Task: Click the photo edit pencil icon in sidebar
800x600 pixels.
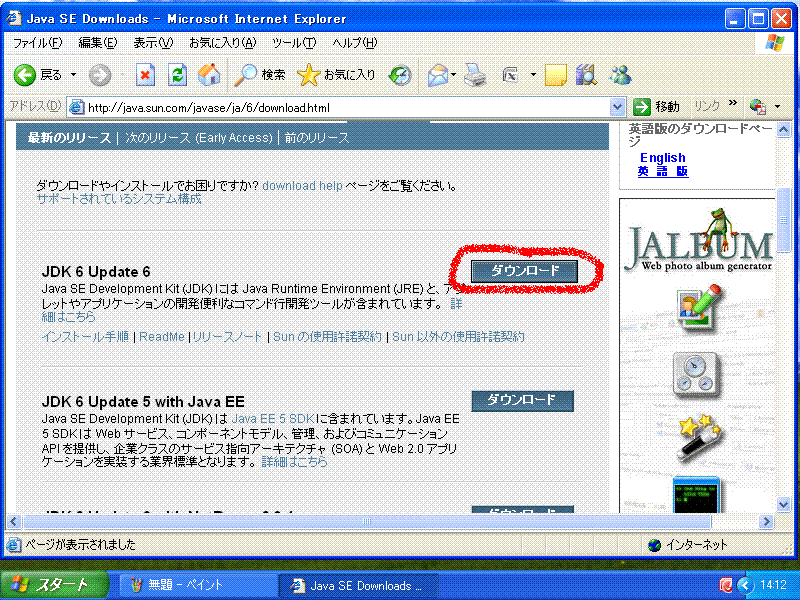Action: tap(698, 307)
